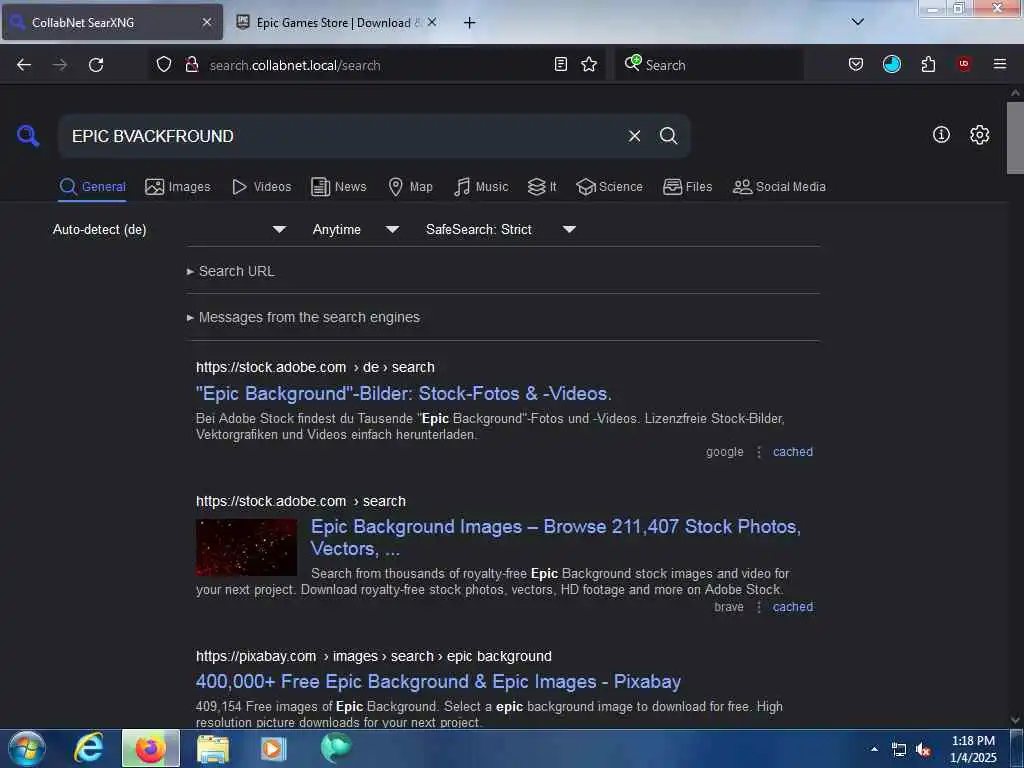Viewport: 1024px width, 768px height.
Task: Open the Windows Start menu
Action: [27, 748]
